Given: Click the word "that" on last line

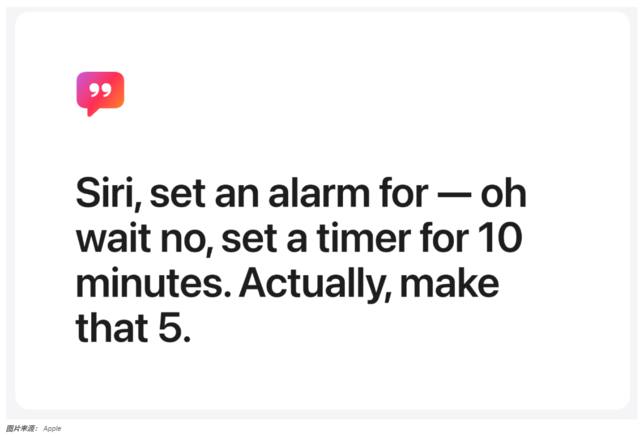Looking at the screenshot, I should pyautogui.click(x=112, y=327).
